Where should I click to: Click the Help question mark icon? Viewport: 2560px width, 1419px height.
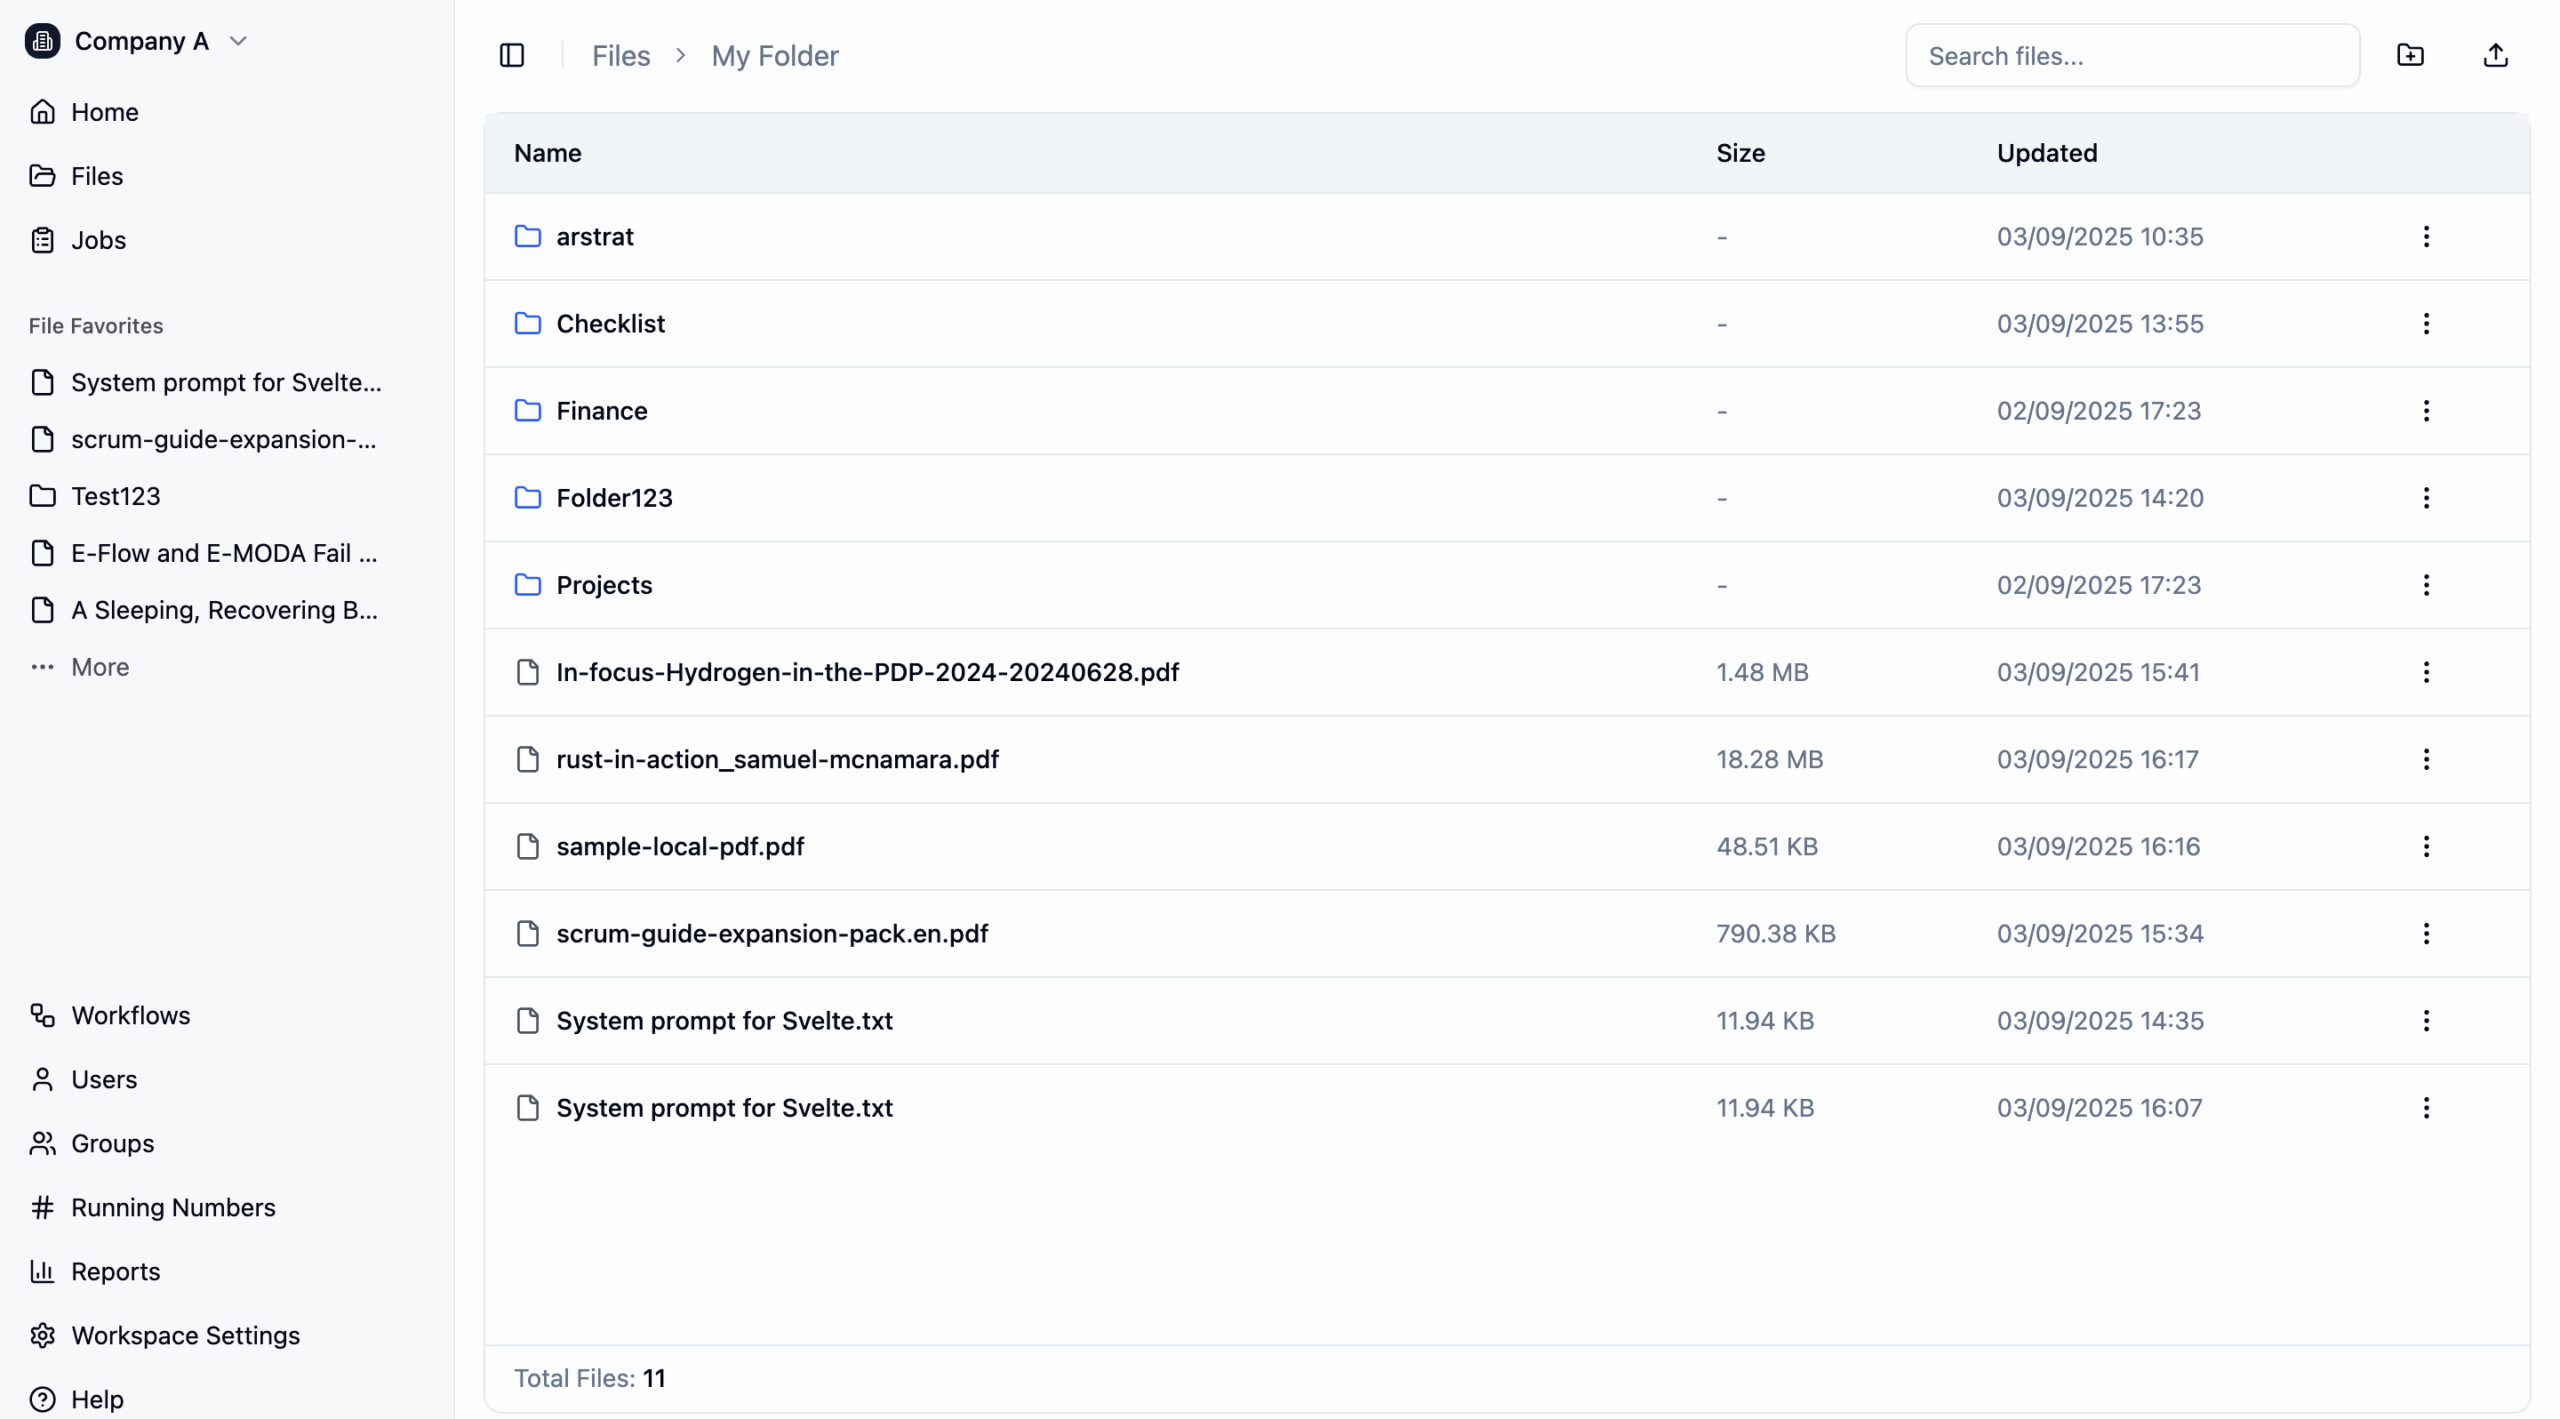(42, 1399)
